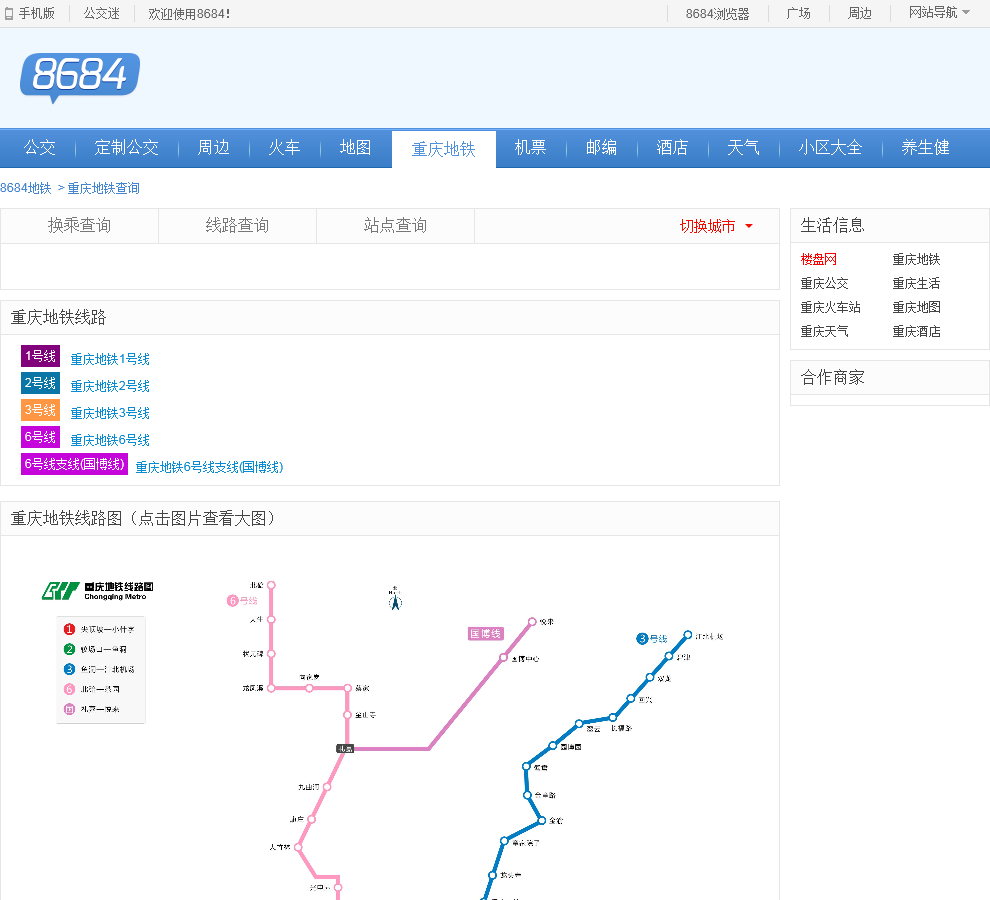Click the 3号线 label on the map
This screenshot has width=990, height=900.
652,639
